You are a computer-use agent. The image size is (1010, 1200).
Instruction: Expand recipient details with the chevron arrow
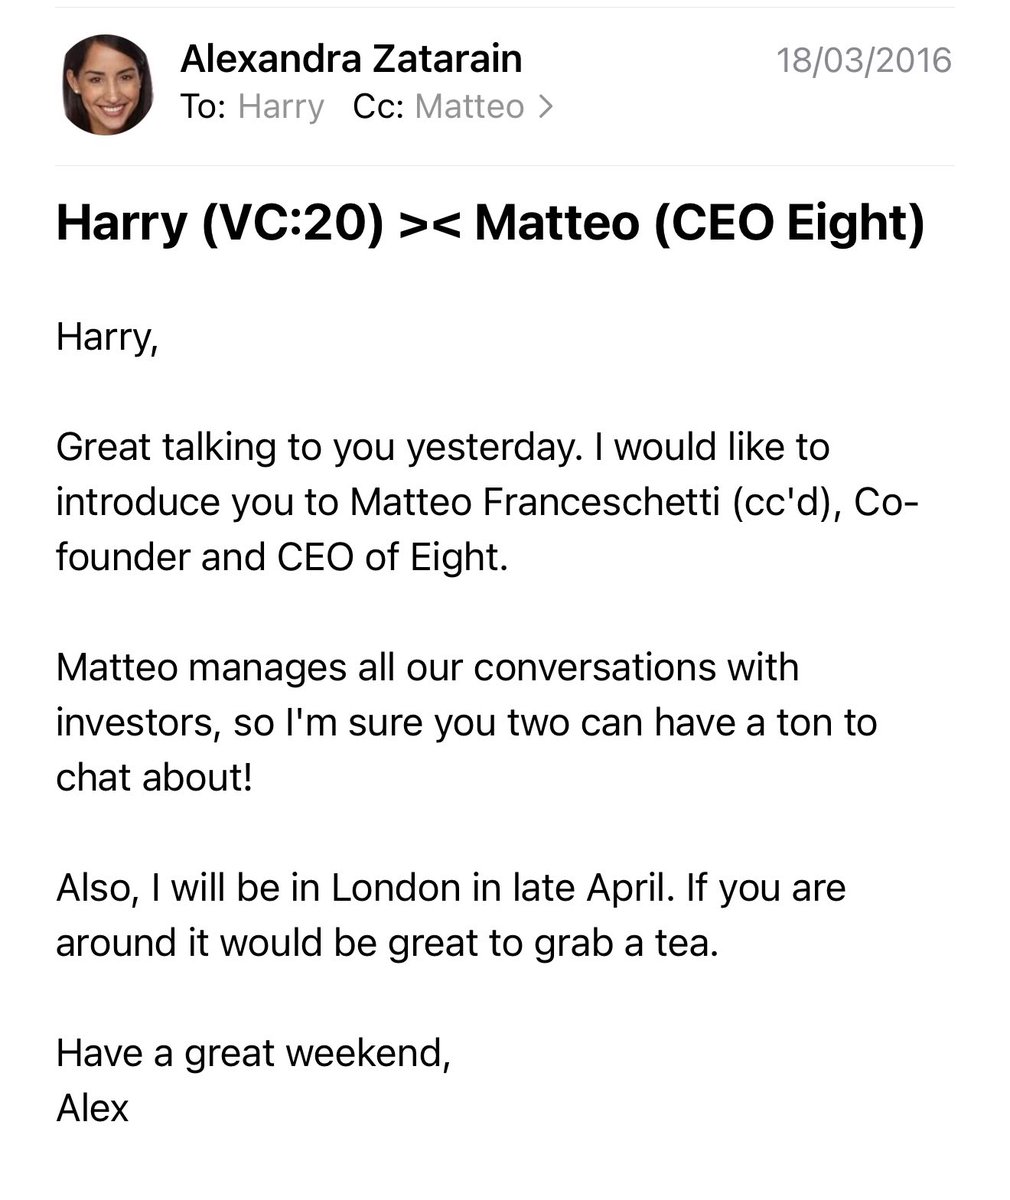tap(544, 106)
